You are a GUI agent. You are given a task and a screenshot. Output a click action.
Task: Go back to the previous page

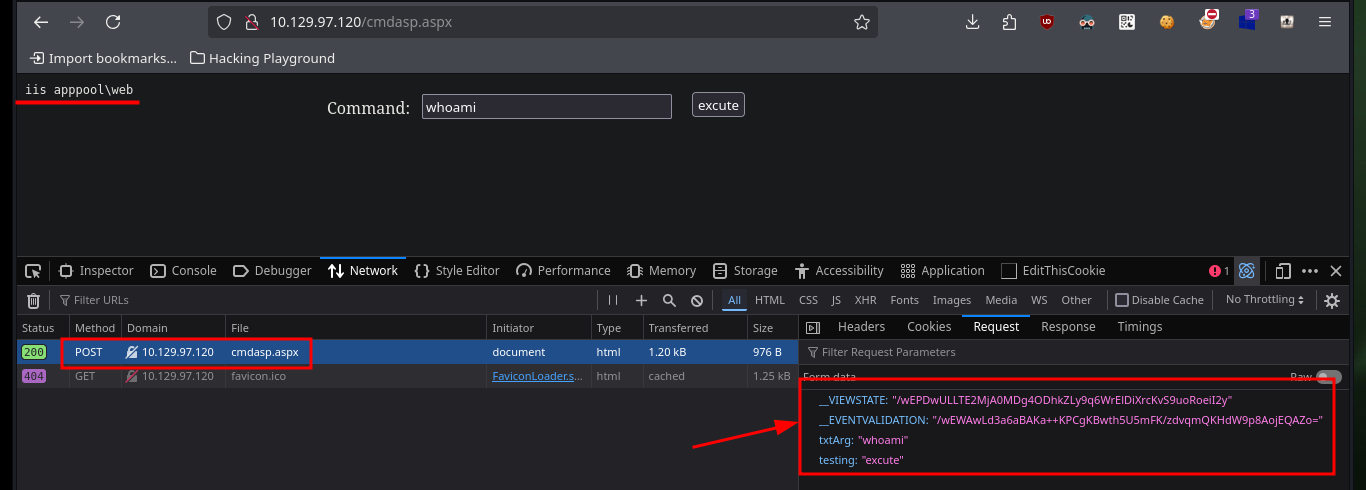click(41, 22)
